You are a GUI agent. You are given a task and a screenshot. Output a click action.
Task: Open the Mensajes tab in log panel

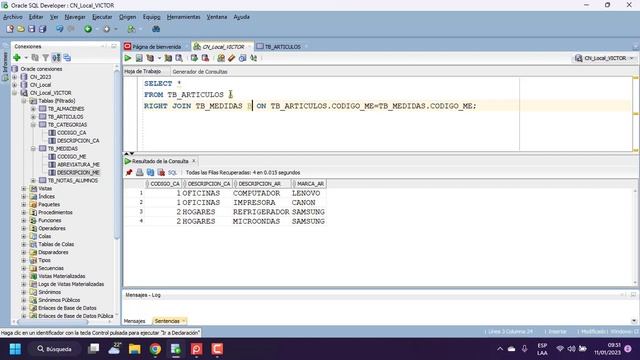(x=134, y=321)
